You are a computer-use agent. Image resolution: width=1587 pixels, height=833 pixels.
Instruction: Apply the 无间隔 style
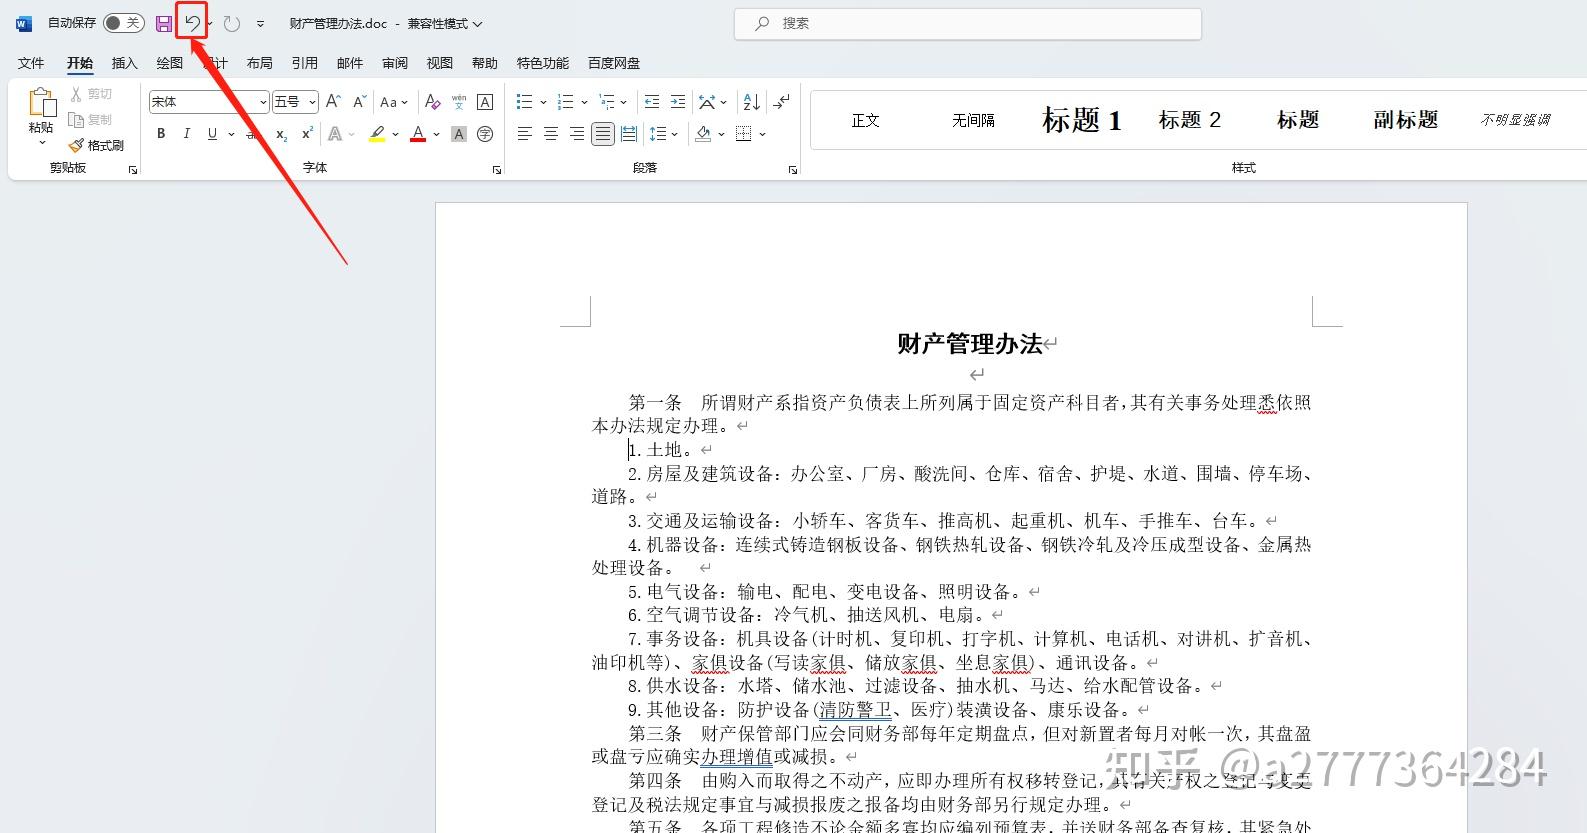click(x=973, y=120)
